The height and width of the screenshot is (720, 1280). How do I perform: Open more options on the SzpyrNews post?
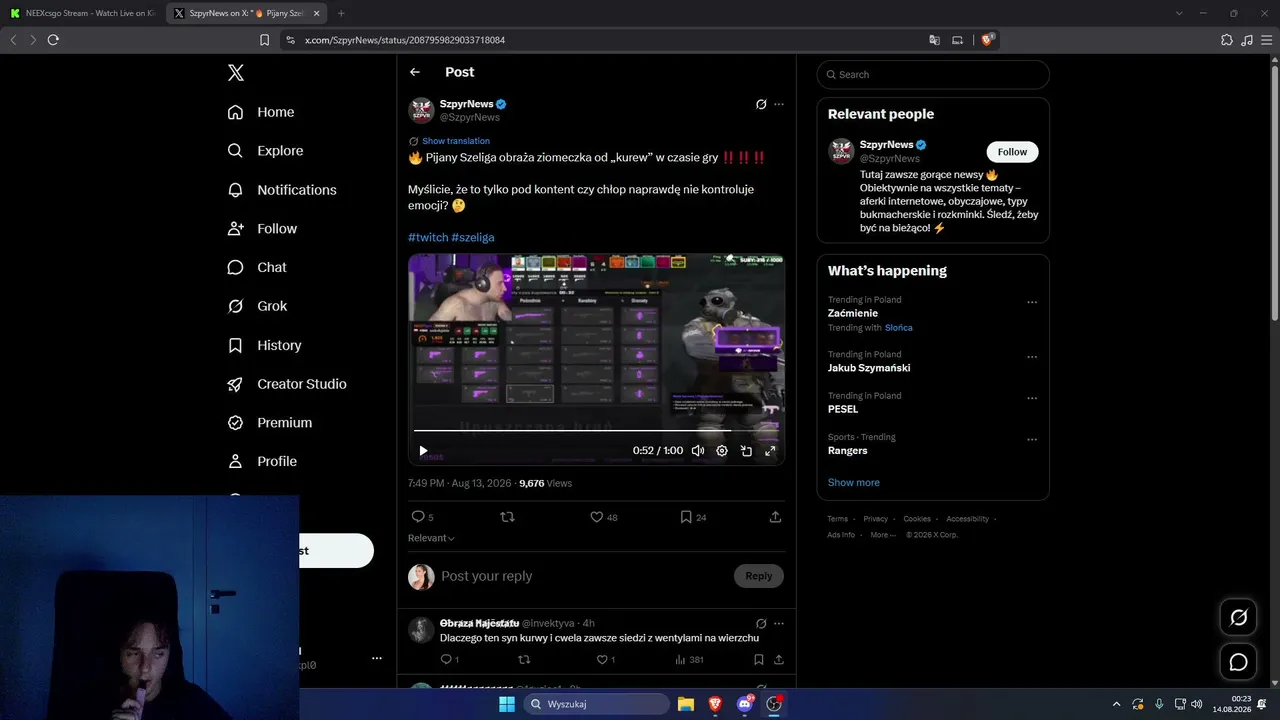tap(779, 104)
